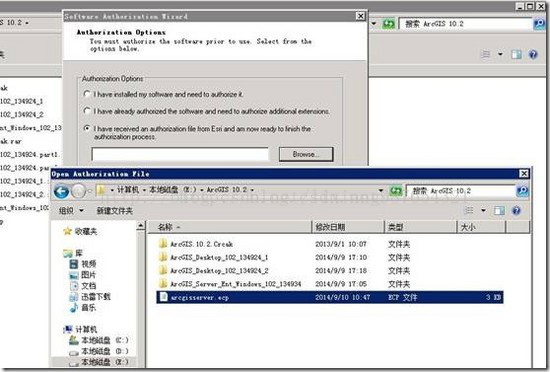Close the Software Authorization Wizard
Image resolution: width=550 pixels, height=372 pixels.
coord(360,16)
